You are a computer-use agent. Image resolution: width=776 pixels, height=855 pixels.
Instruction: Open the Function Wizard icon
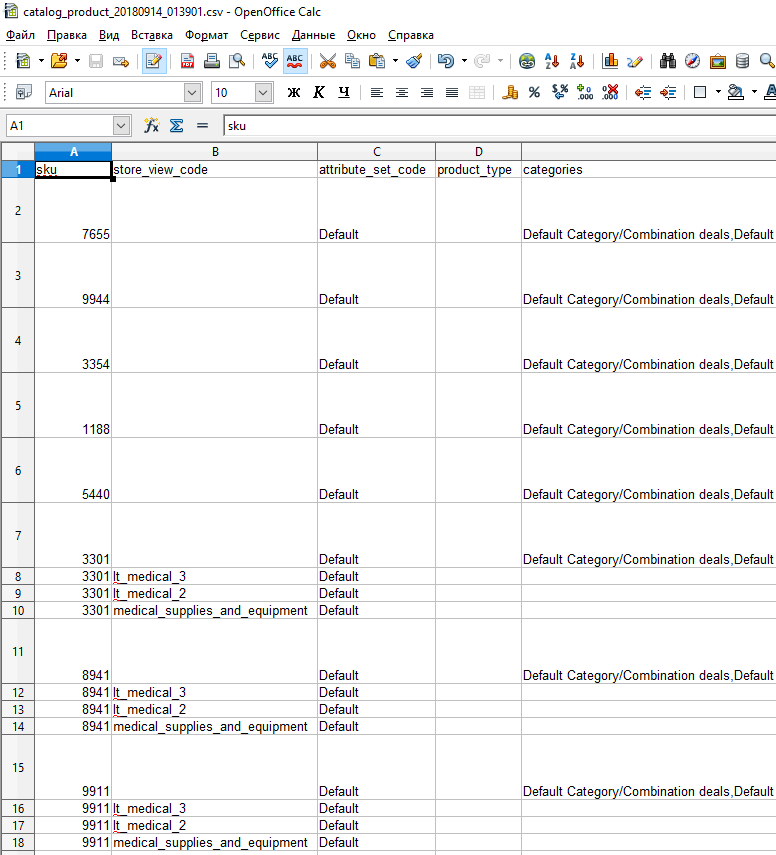point(152,126)
